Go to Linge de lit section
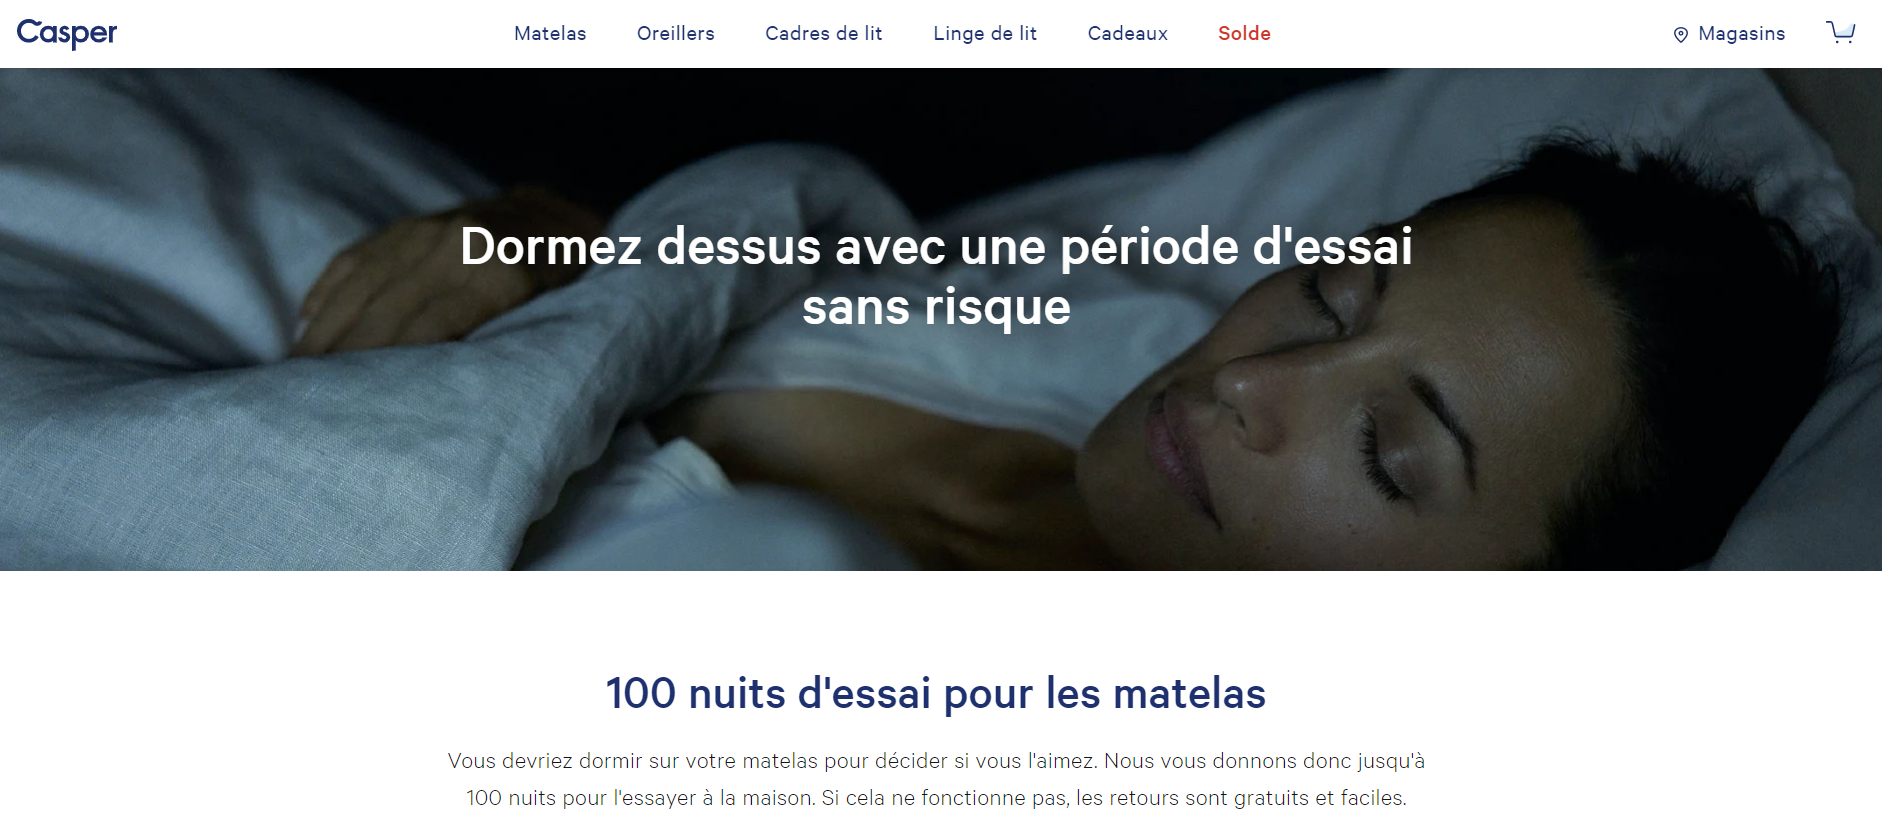Screen dimensions: 1882x835 click(x=985, y=33)
